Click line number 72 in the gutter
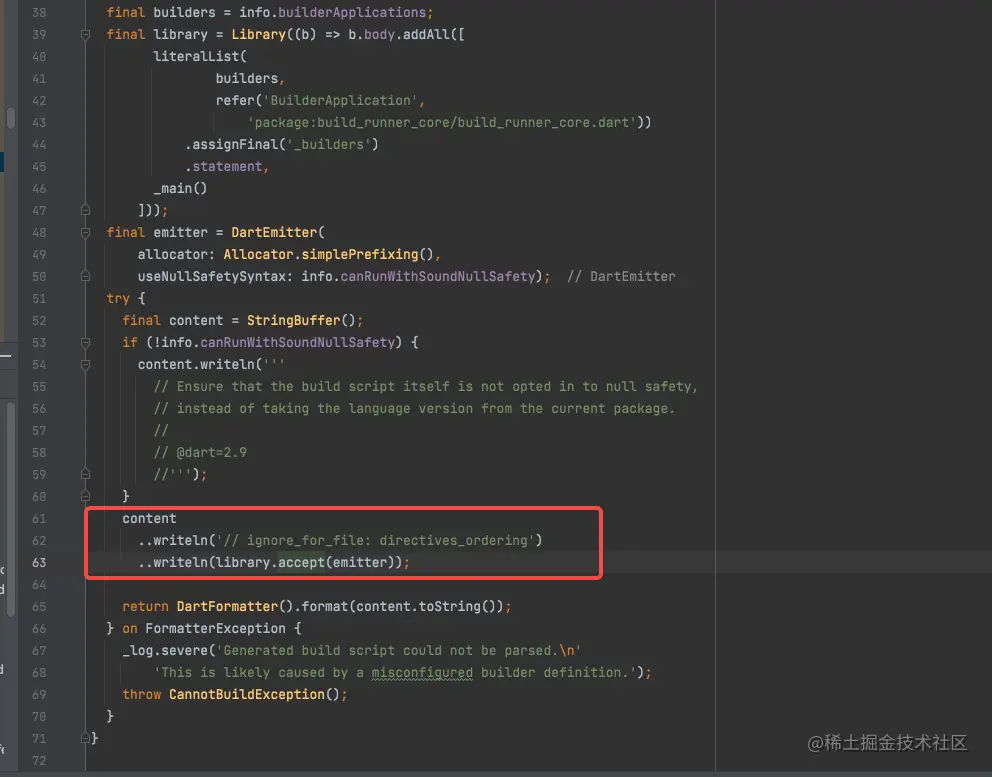The image size is (992, 777). point(39,760)
